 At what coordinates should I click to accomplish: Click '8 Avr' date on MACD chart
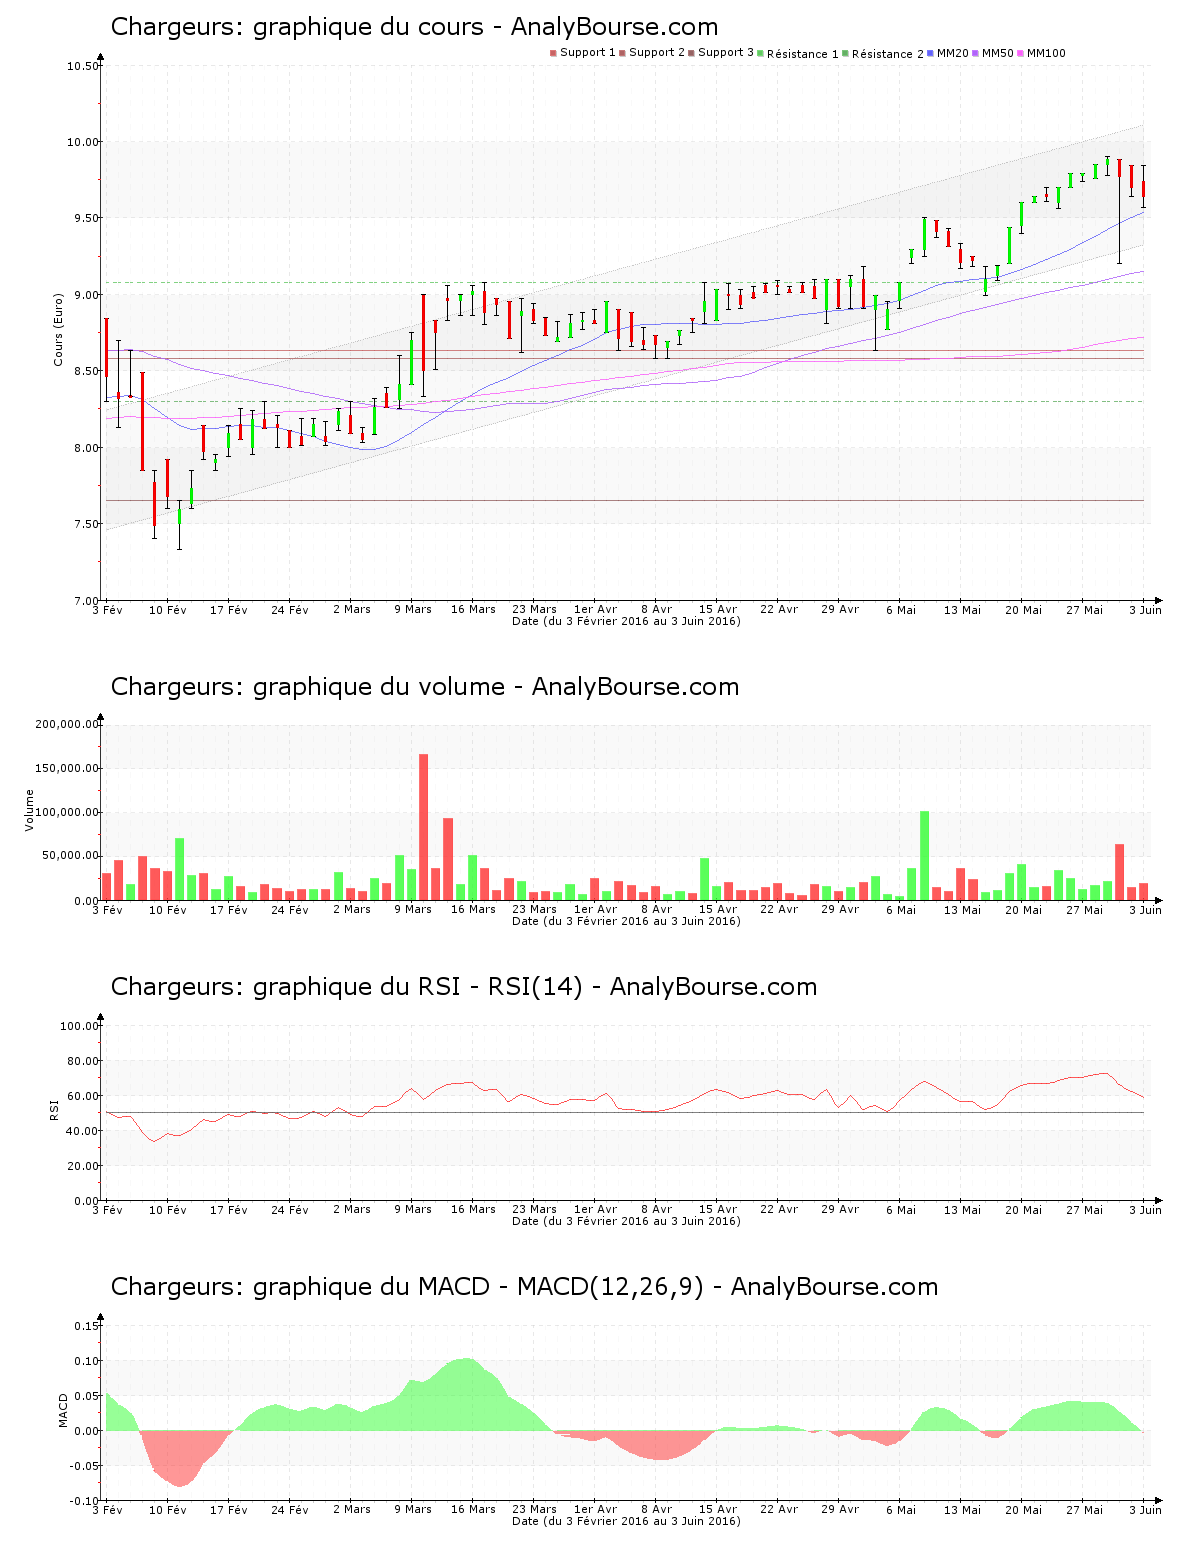click(657, 1509)
